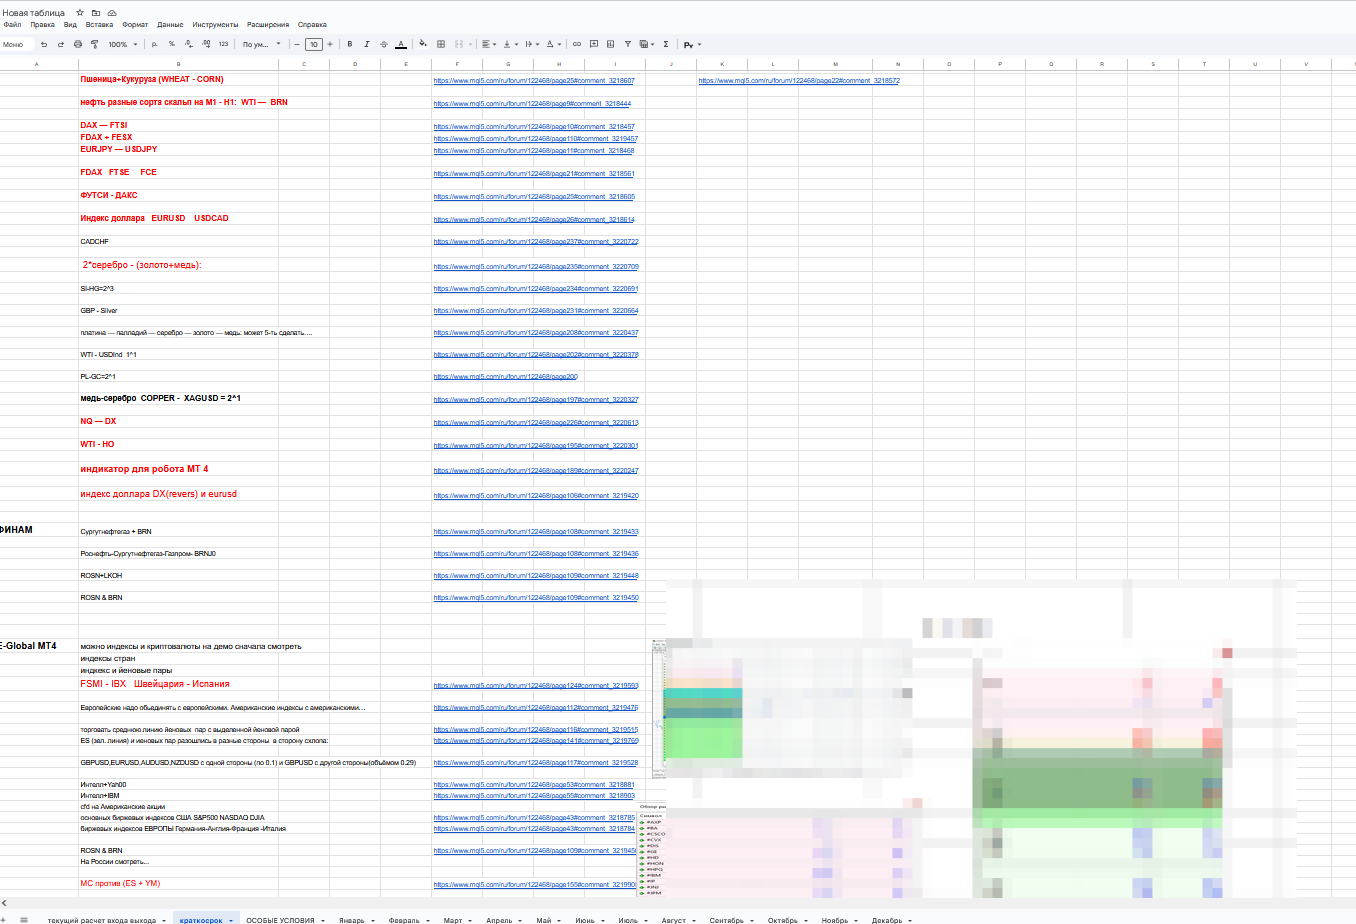Open the cell borders tool
The width and height of the screenshot is (1356, 924).
click(441, 44)
